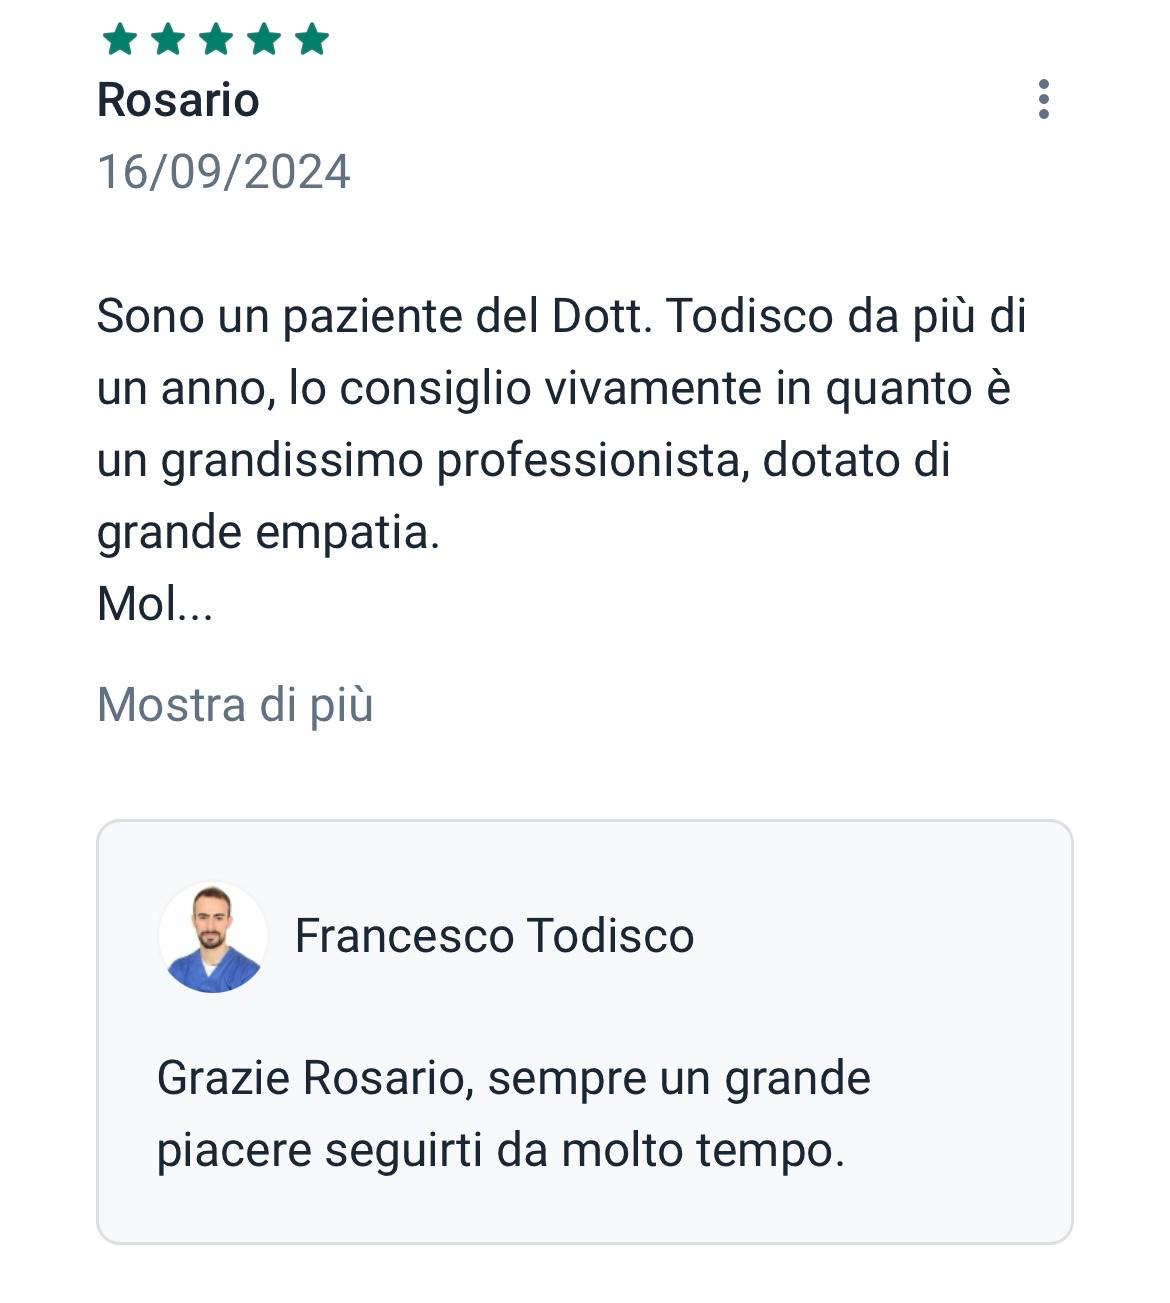Image resolution: width=1170 pixels, height=1303 pixels.
Task: Click the second green rating star
Action: point(168,39)
